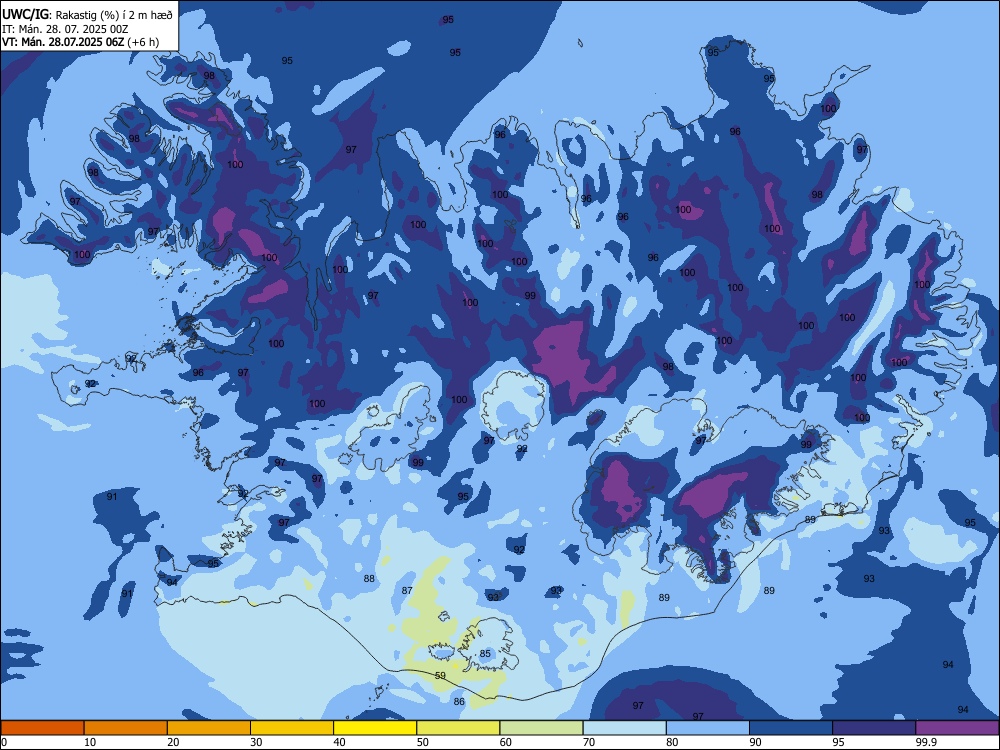Select the 40–50 bright yellow legend swatch
This screenshot has height=750, width=1000.
pos(375,728)
